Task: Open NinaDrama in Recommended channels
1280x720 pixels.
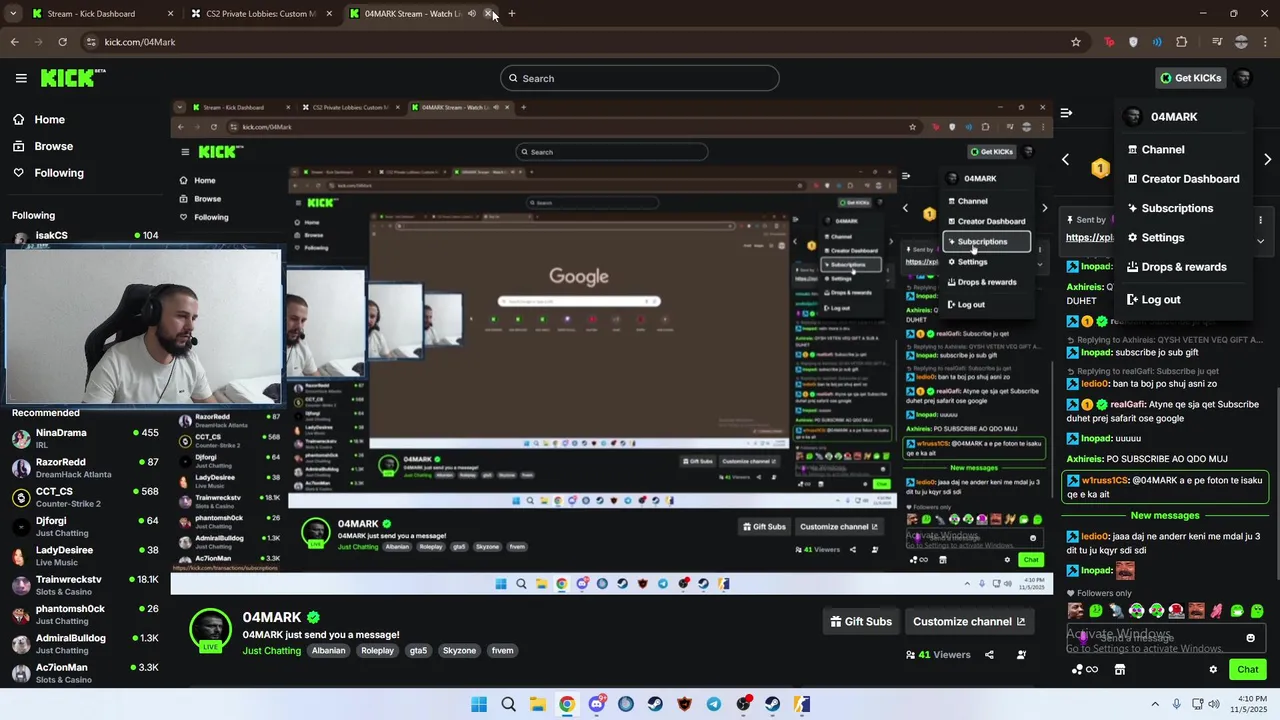Action: click(x=84, y=438)
